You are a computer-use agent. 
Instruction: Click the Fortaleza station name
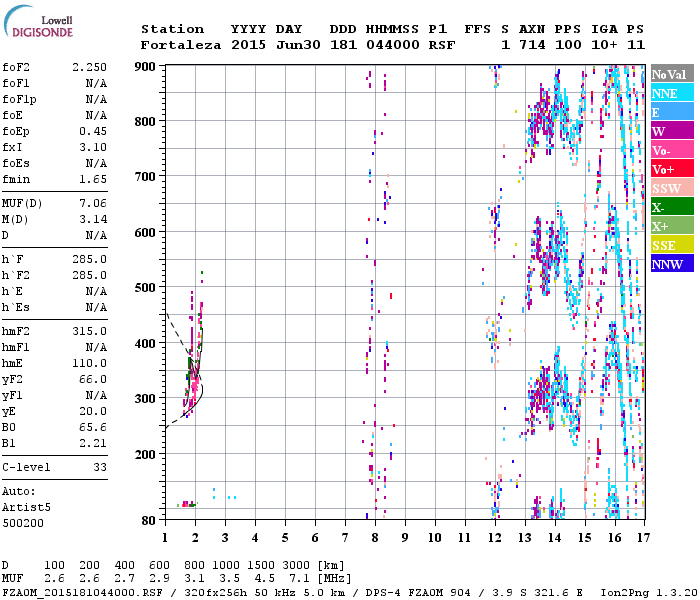(181, 45)
